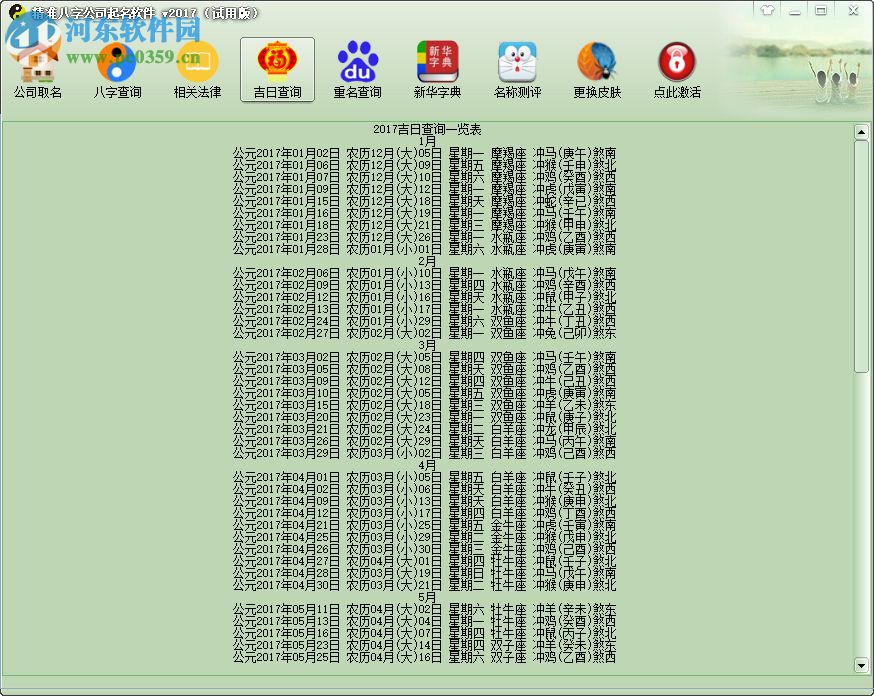The width and height of the screenshot is (874, 696).
Task: Select row 公元2017年03月26日
Action: point(425,441)
